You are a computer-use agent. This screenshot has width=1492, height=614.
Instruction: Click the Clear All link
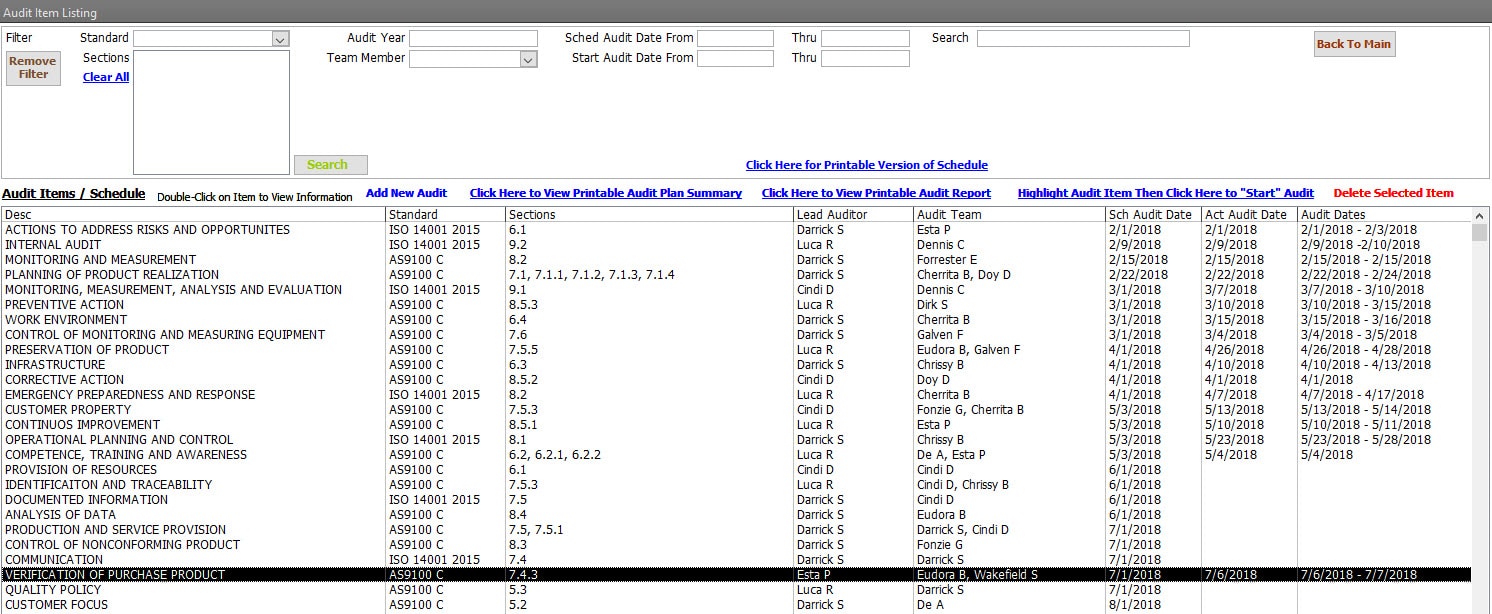106,77
